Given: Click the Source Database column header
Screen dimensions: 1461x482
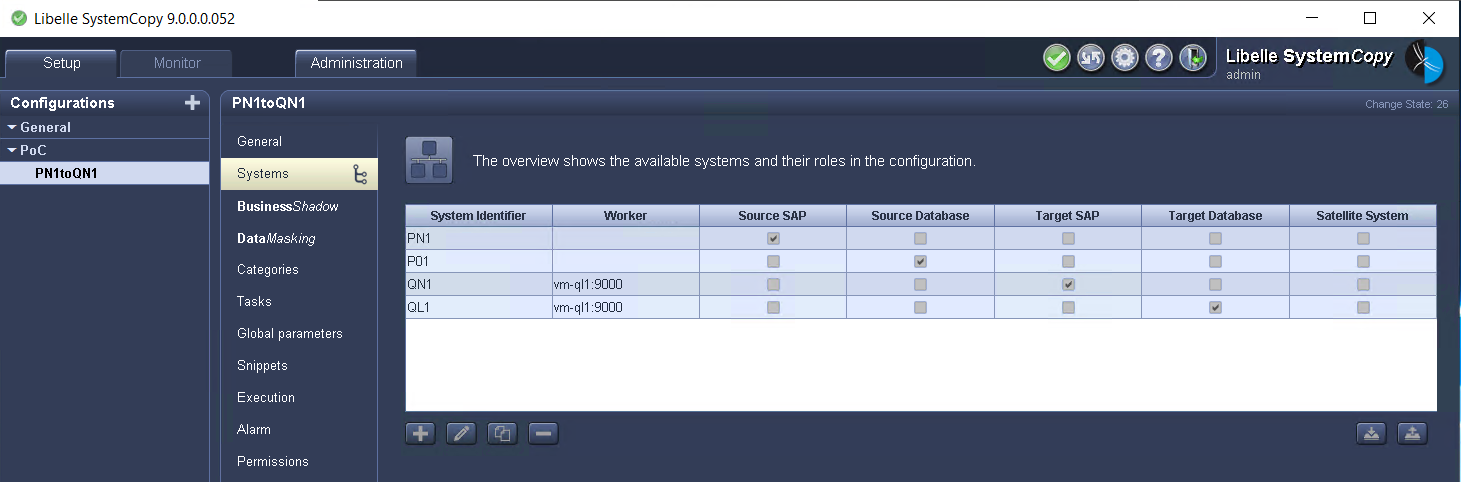Looking at the screenshot, I should pyautogui.click(x=920, y=216).
